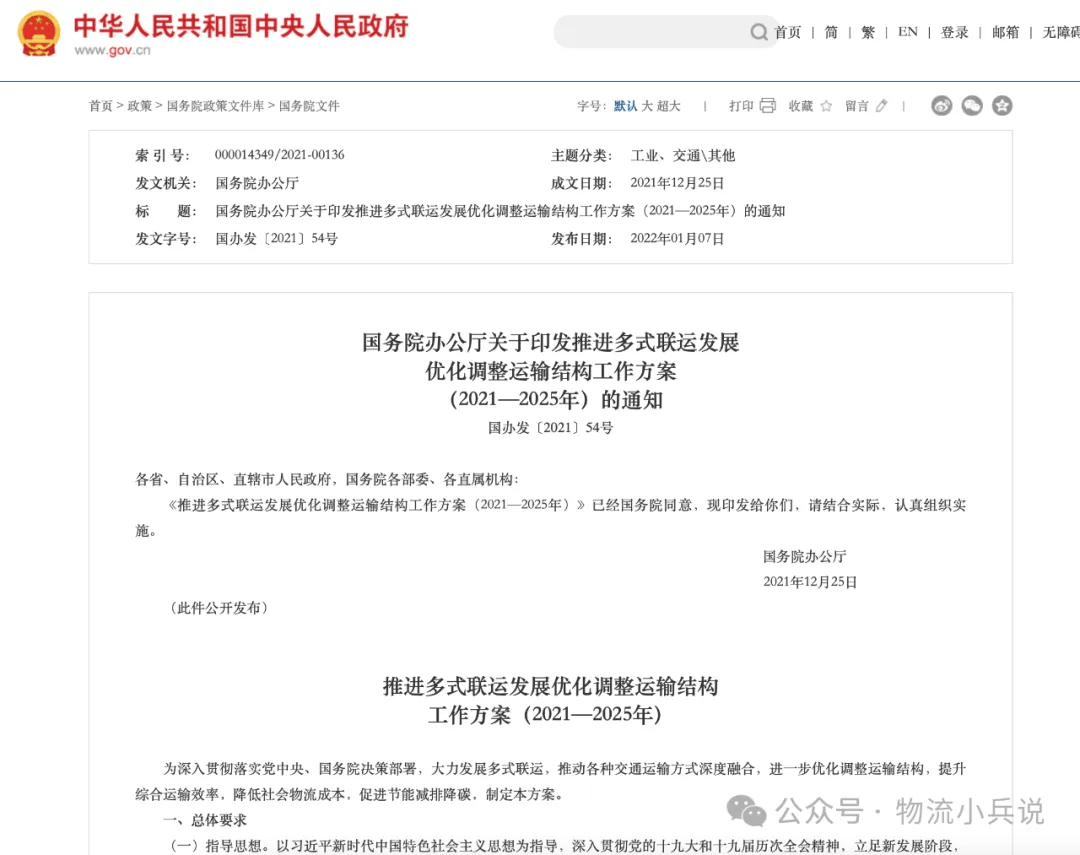The width and height of the screenshot is (1080, 855).
Task: Click the 留言 text label
Action: [857, 105]
